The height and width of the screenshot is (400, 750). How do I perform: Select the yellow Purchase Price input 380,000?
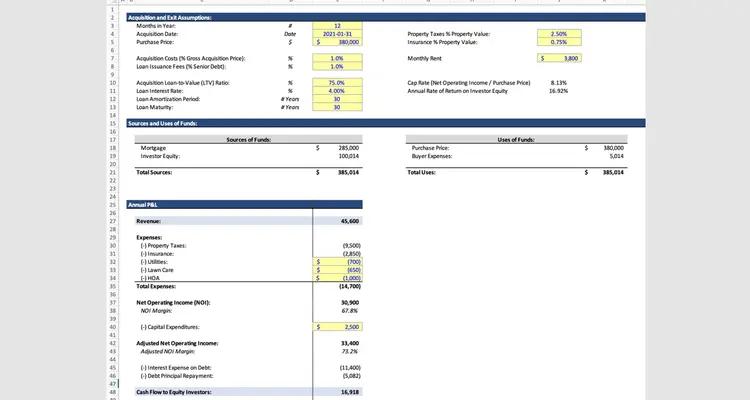[337, 42]
